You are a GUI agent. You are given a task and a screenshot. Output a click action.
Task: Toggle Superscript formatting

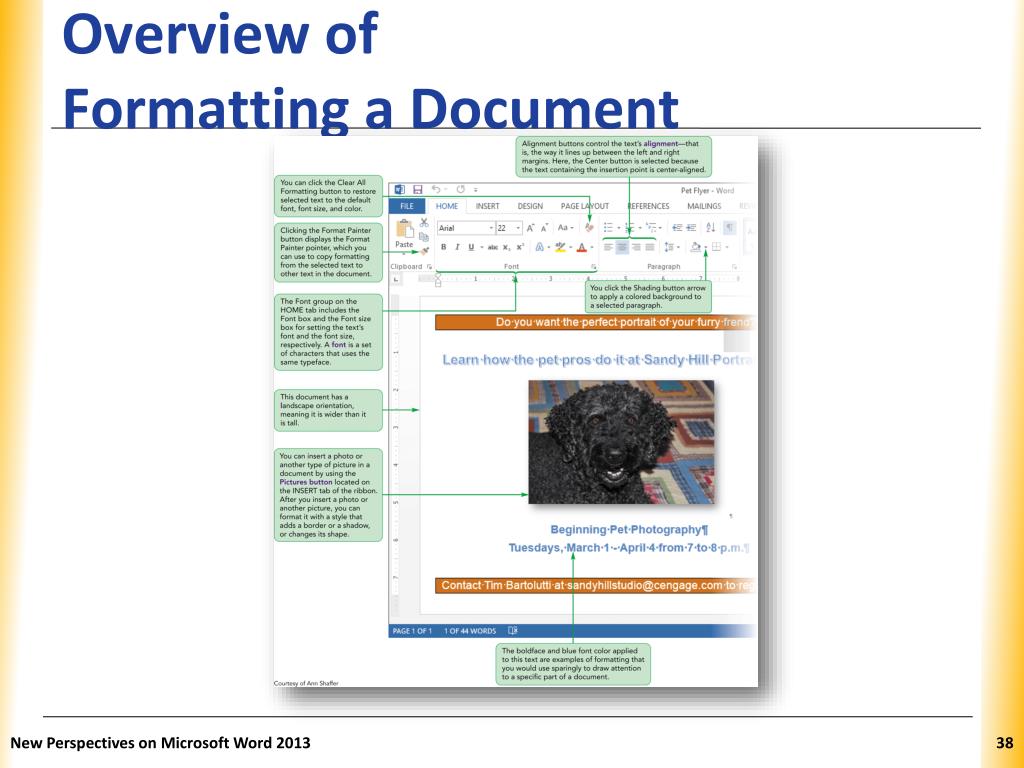pyautogui.click(x=520, y=247)
